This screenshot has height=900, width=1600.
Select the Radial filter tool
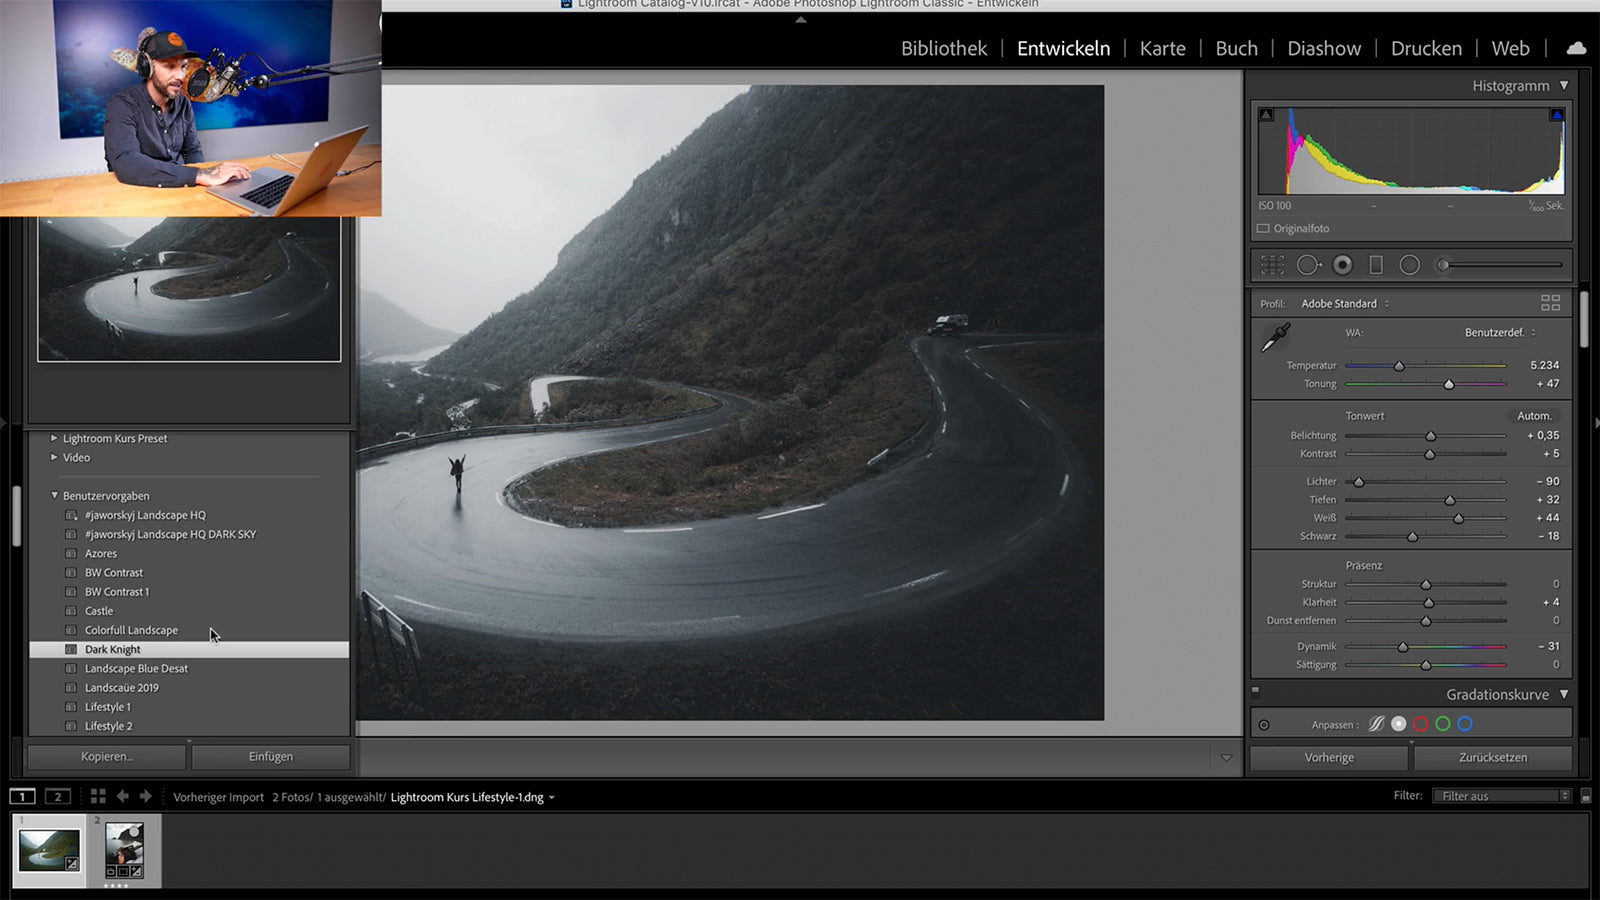1410,265
